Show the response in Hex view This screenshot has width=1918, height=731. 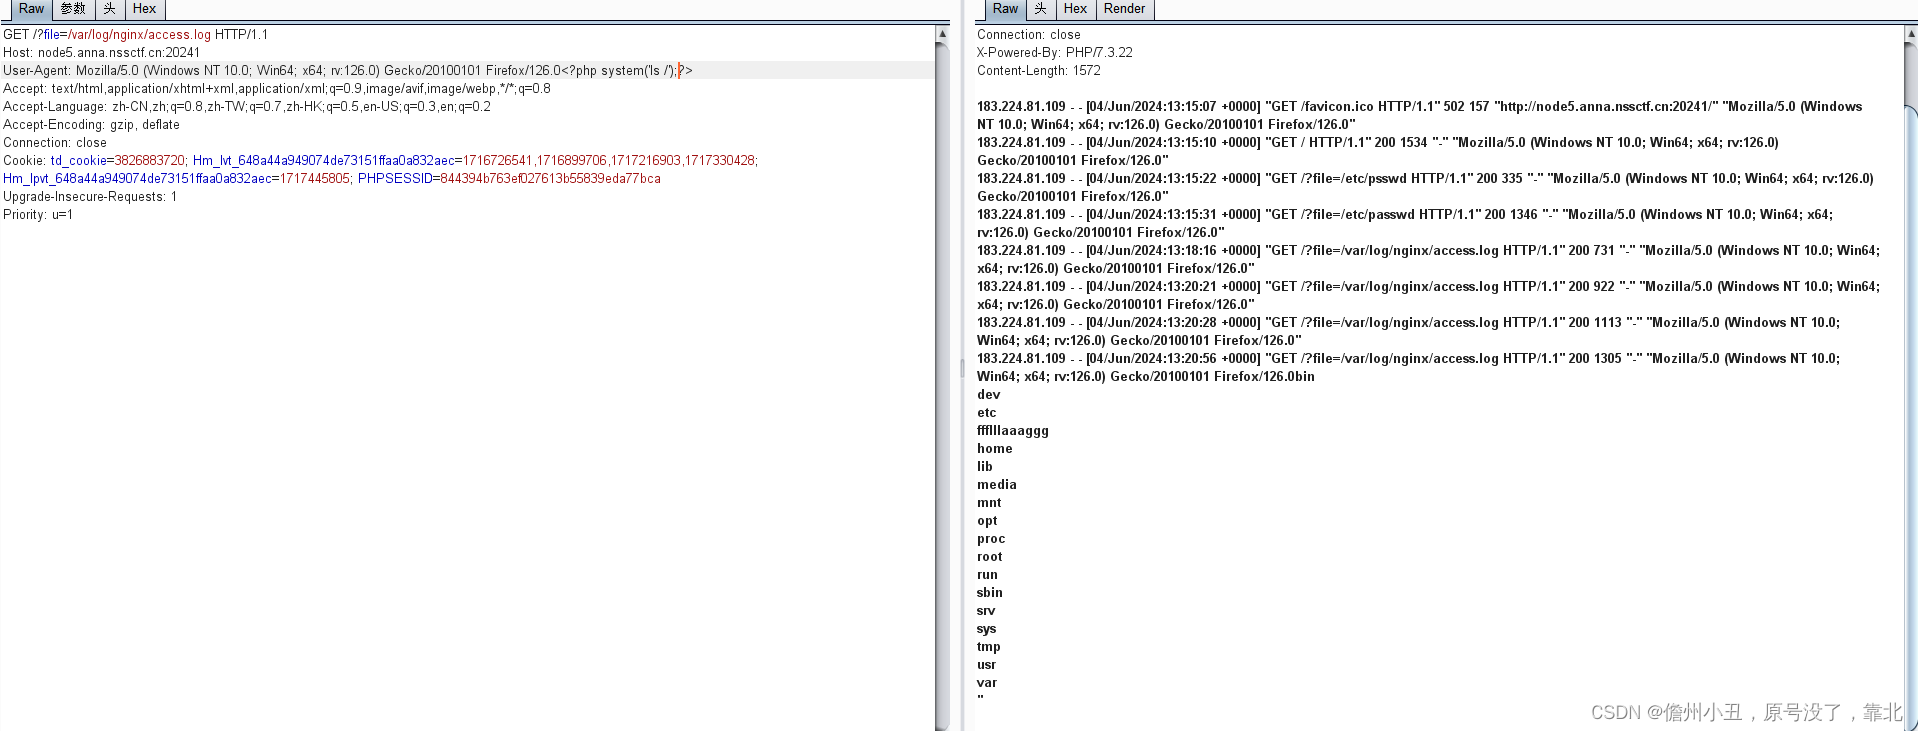[1075, 9]
